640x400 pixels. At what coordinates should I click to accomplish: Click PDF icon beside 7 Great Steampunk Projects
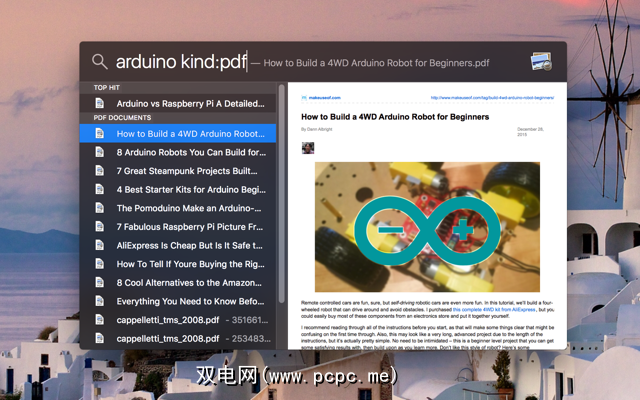click(100, 171)
